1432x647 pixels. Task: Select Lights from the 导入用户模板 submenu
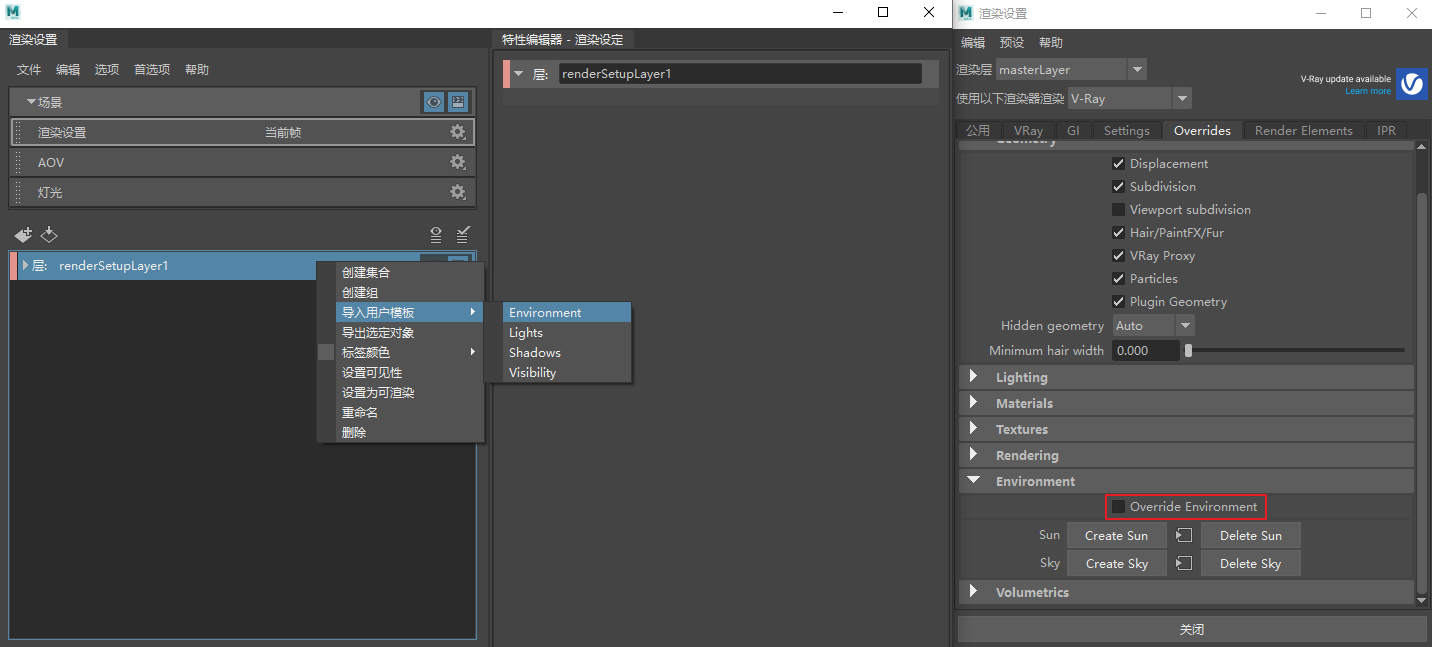click(525, 332)
